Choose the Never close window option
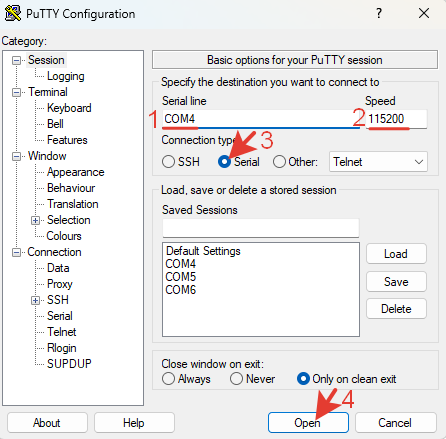 236,379
